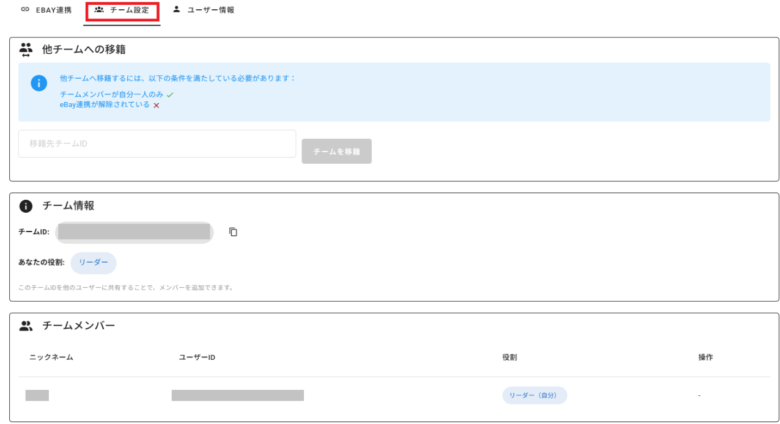Image resolution: width=780 pixels, height=424 pixels.
Task: Click the green checkmark after チームメンバーが自分一人のみ
Action: pyautogui.click(x=170, y=93)
